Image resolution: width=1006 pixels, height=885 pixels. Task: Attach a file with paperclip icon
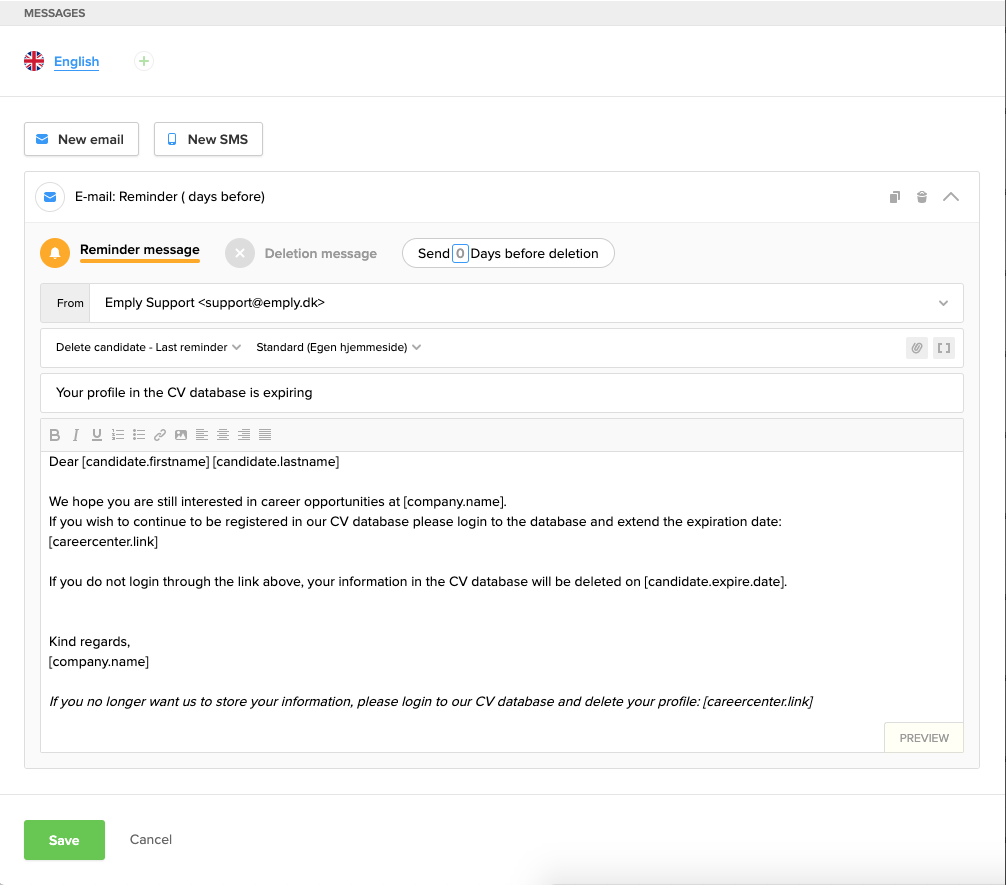click(916, 348)
